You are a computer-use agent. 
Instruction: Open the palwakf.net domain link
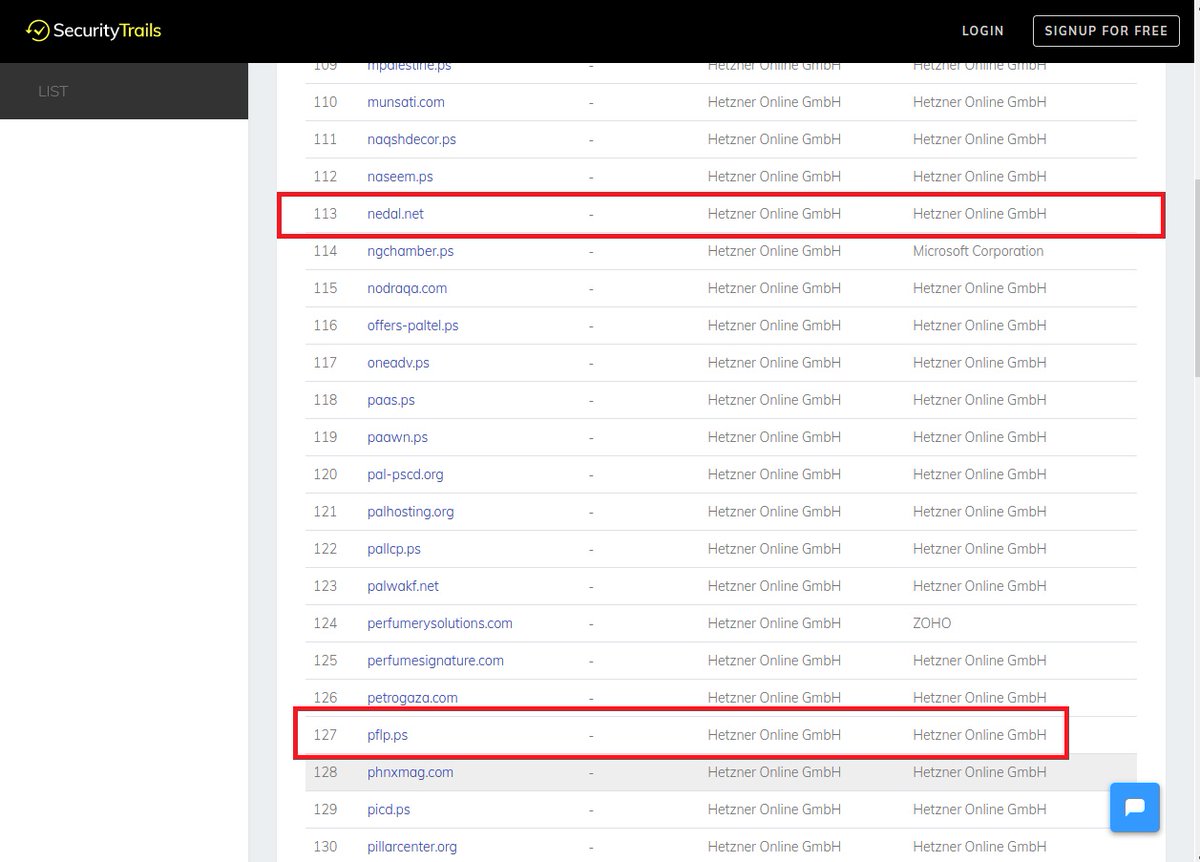click(403, 586)
